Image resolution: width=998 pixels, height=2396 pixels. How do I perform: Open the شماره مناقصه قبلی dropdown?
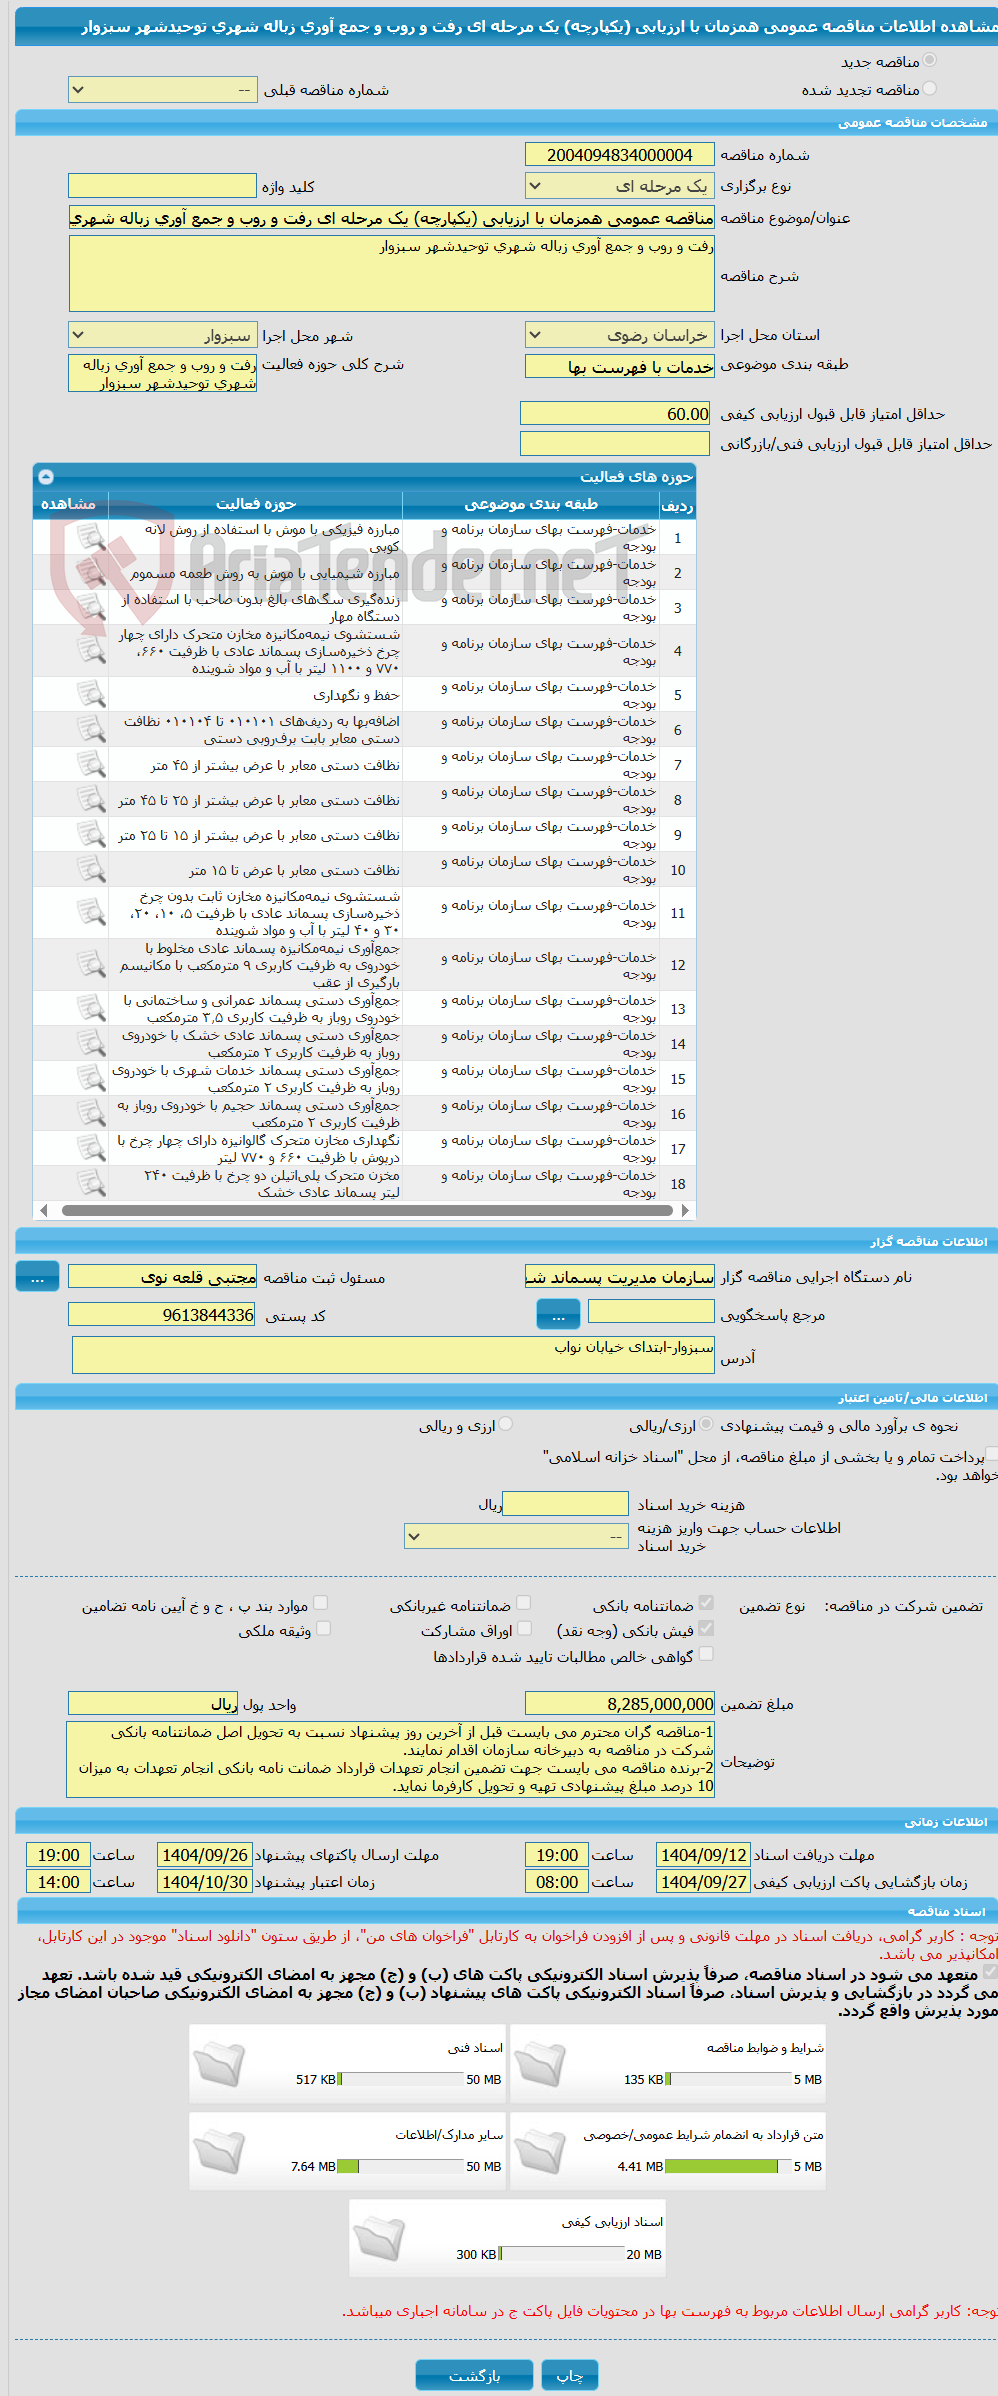coord(162,90)
